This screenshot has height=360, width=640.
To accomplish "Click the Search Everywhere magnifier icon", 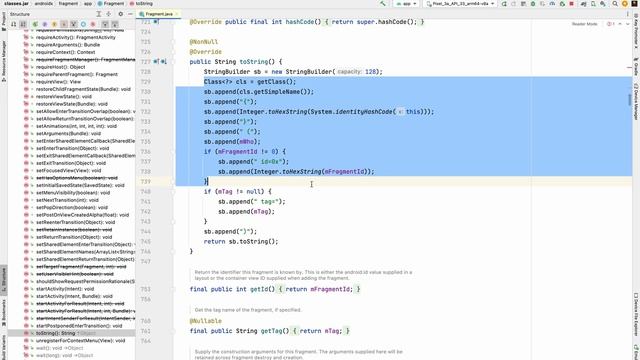I will coord(615,4).
